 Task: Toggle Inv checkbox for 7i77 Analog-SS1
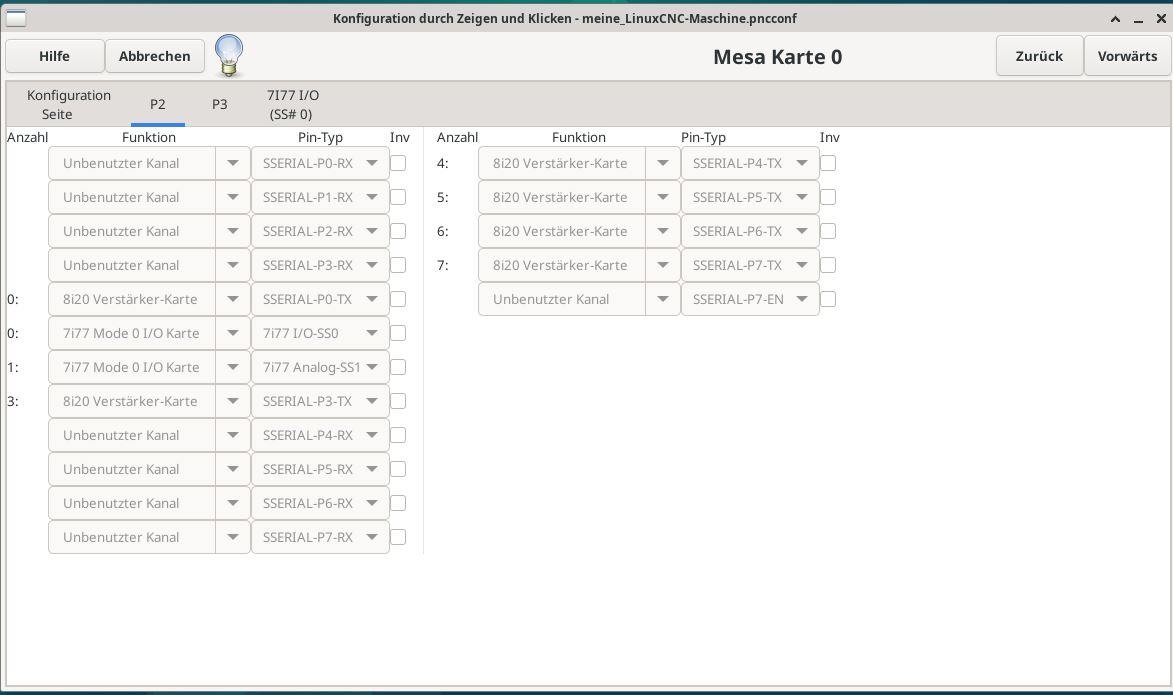[x=398, y=367]
